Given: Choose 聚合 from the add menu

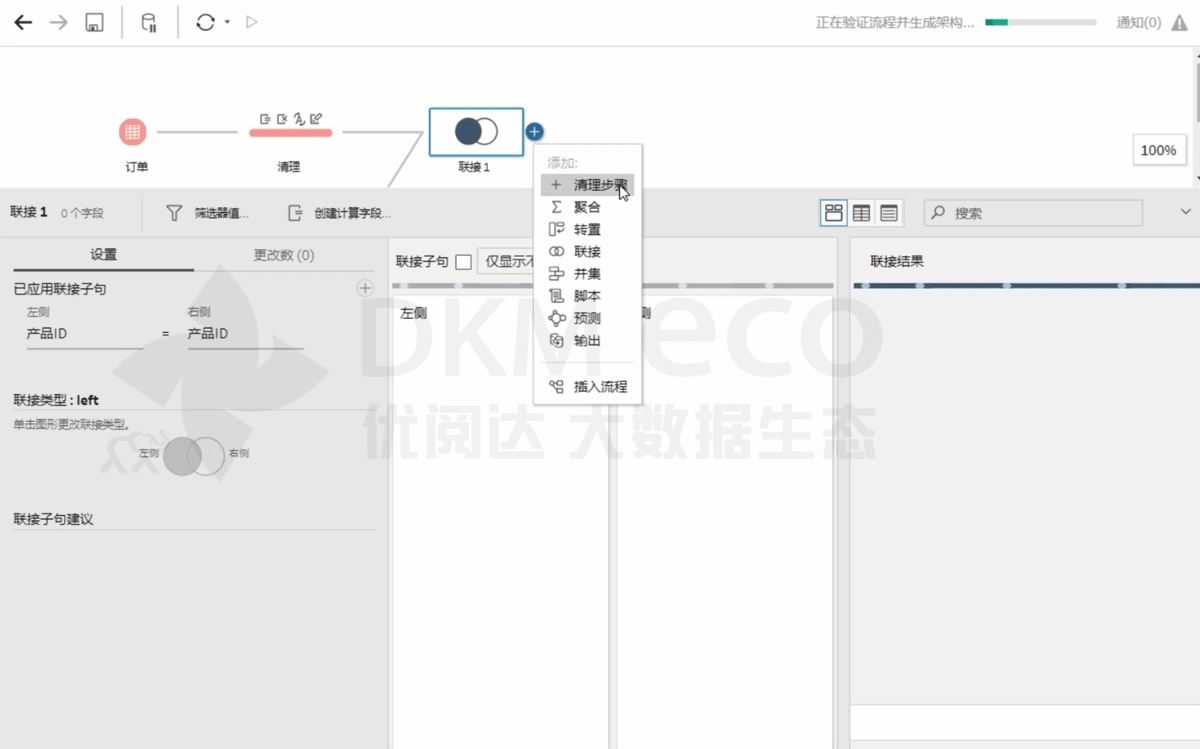Looking at the screenshot, I should point(587,207).
